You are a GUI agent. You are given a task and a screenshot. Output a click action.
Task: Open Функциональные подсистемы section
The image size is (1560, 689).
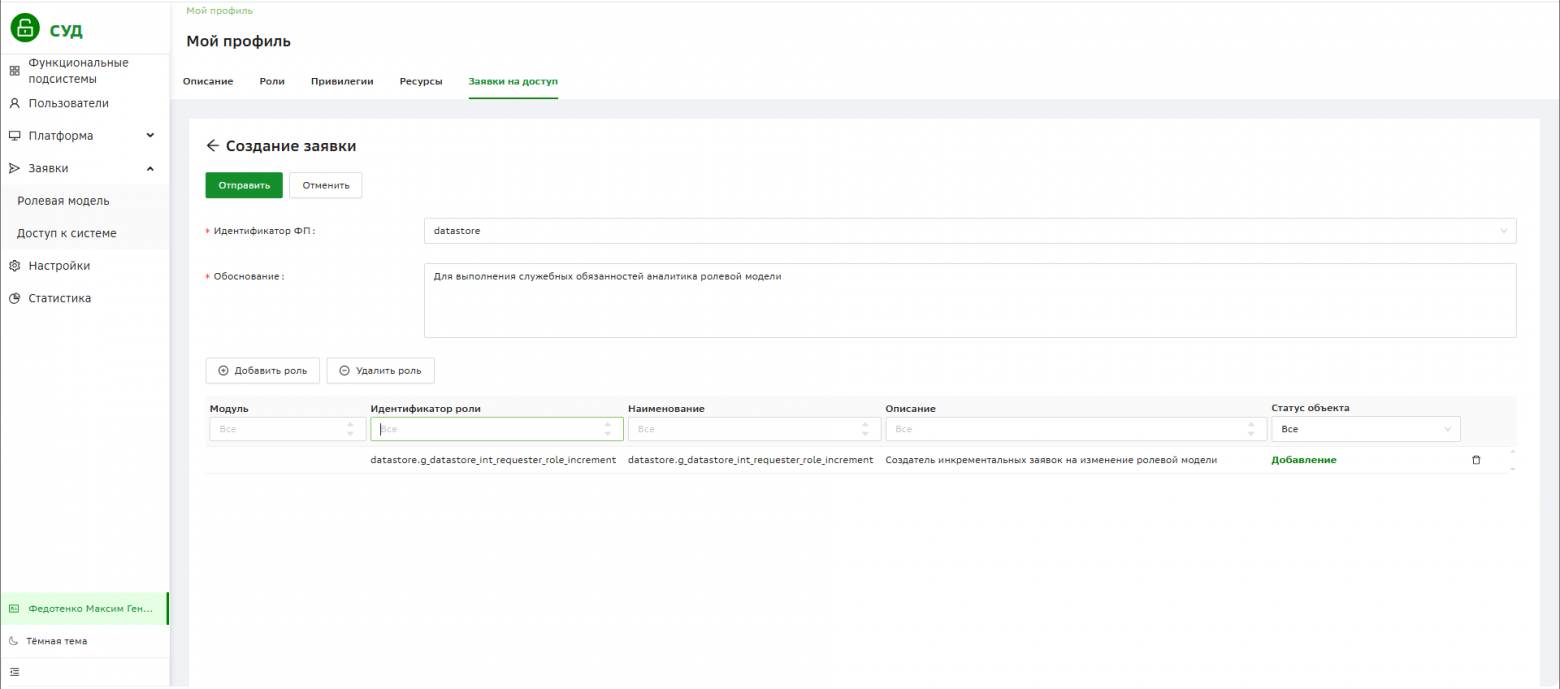coord(78,70)
